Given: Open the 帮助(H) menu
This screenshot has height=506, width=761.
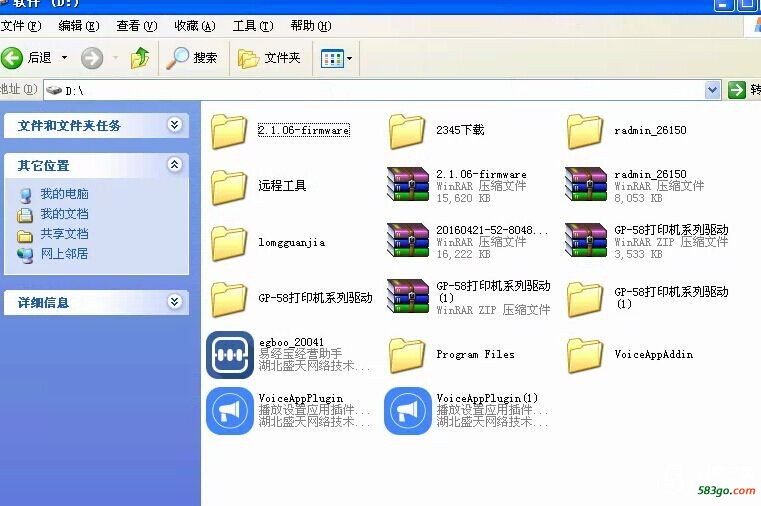Looking at the screenshot, I should (x=311, y=26).
